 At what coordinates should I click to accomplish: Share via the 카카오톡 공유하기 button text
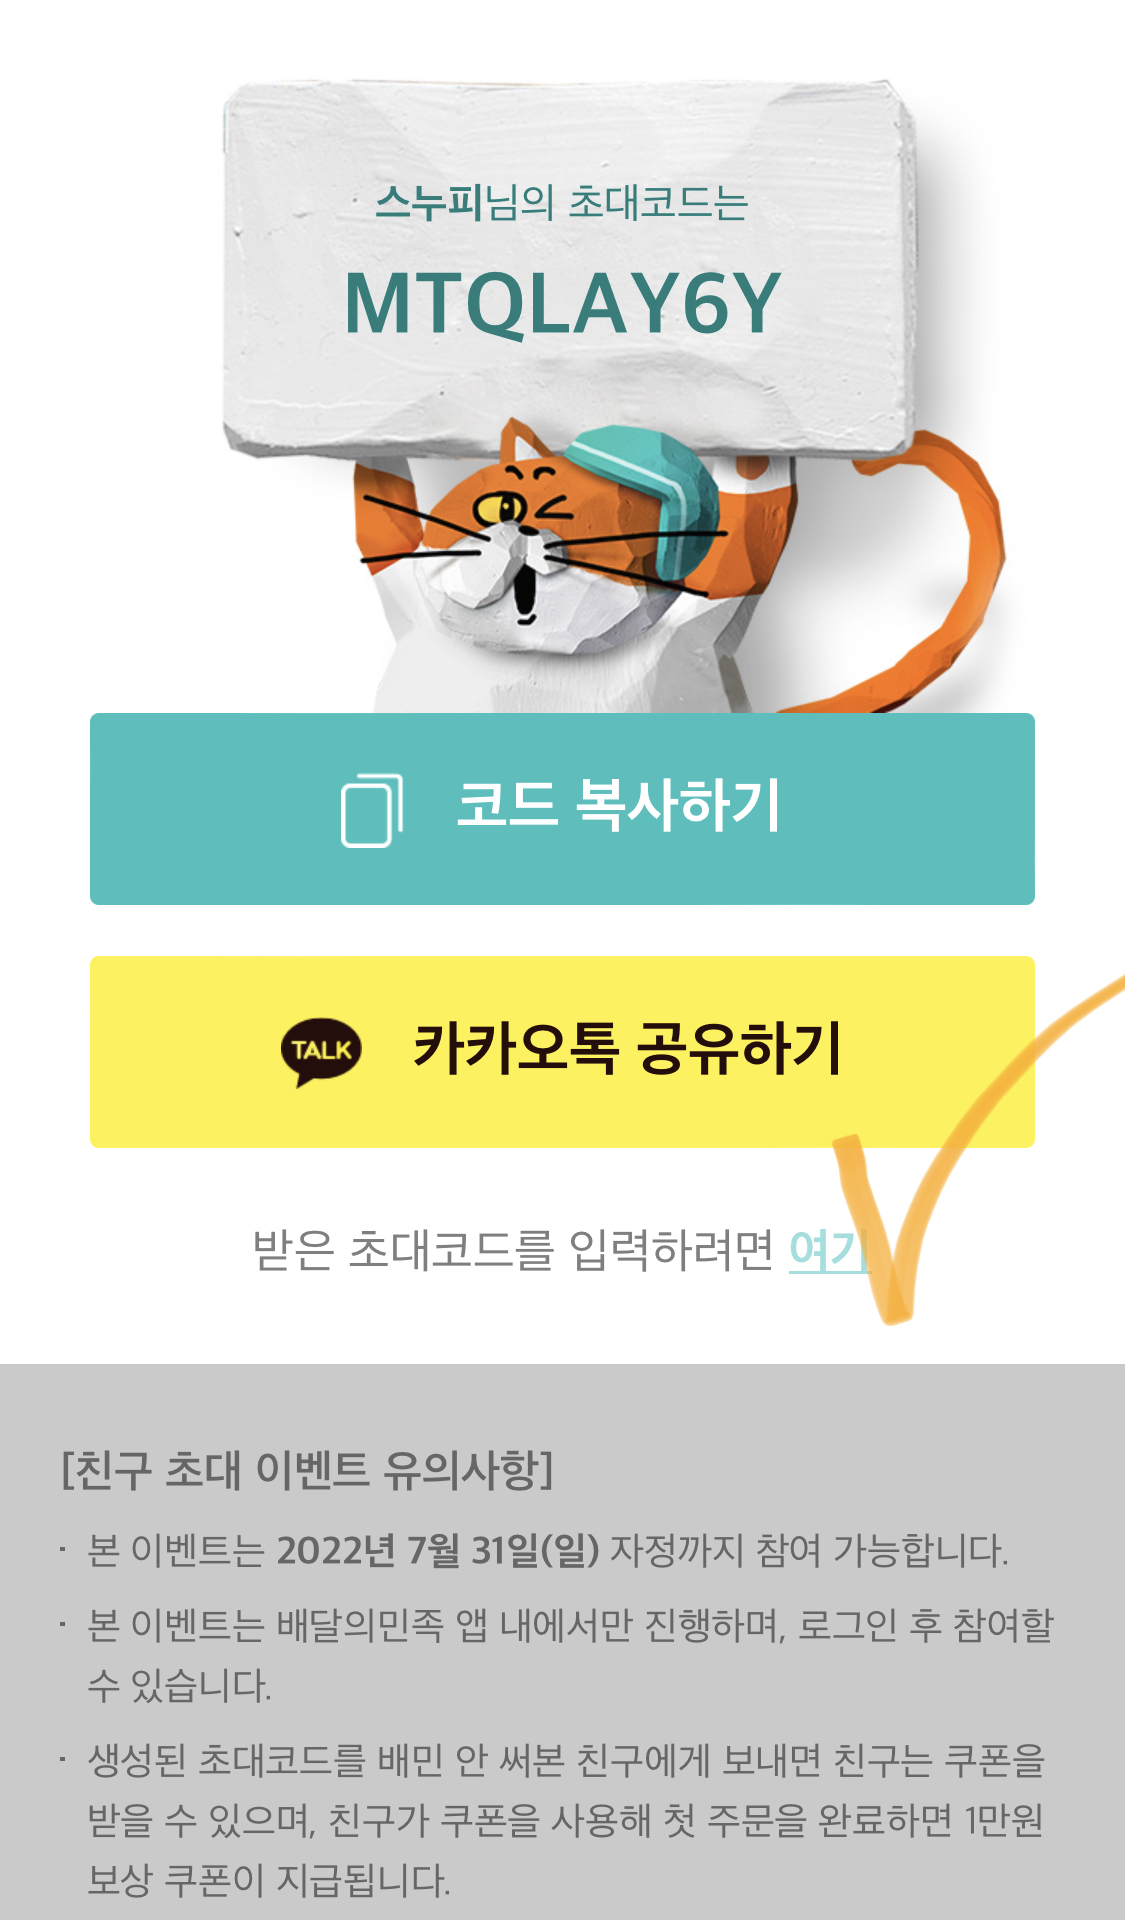pos(628,1049)
